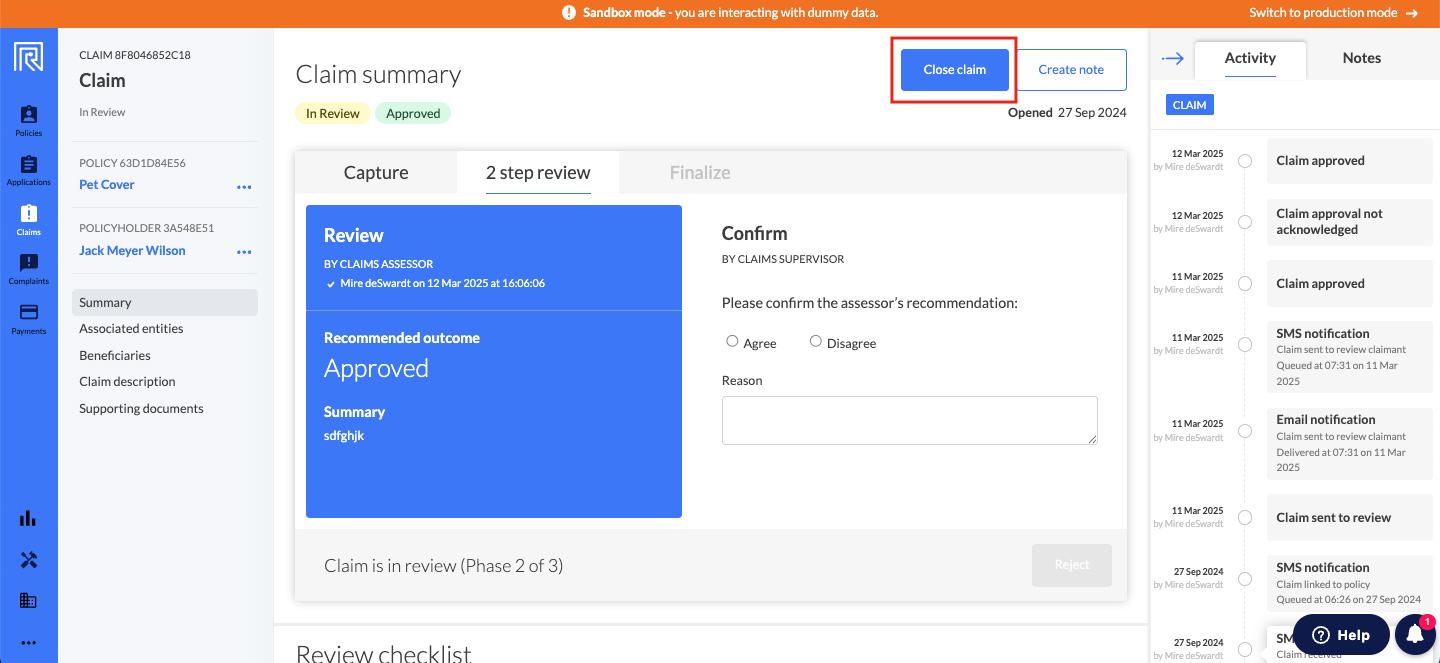Open Jack Meyer Wilson options ellipsis
1440x663 pixels.
pos(244,253)
